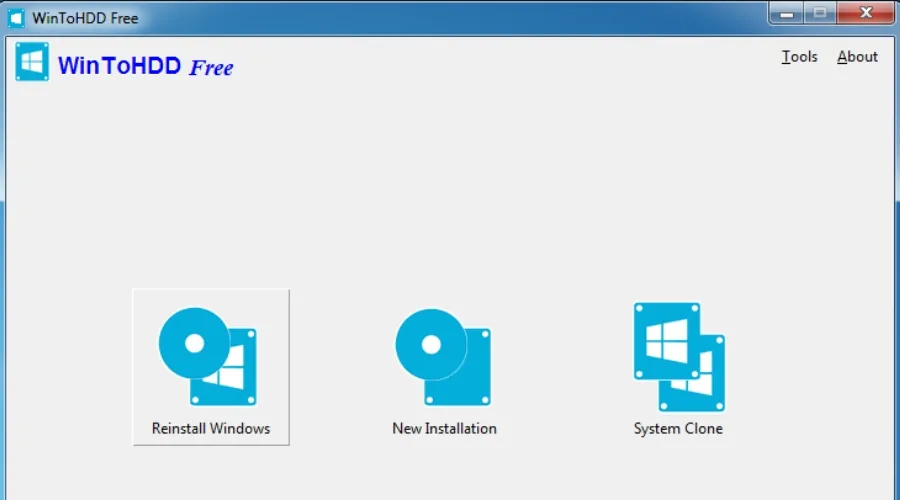Open the Tools menu
Screen dimensions: 900x500
click(x=799, y=57)
